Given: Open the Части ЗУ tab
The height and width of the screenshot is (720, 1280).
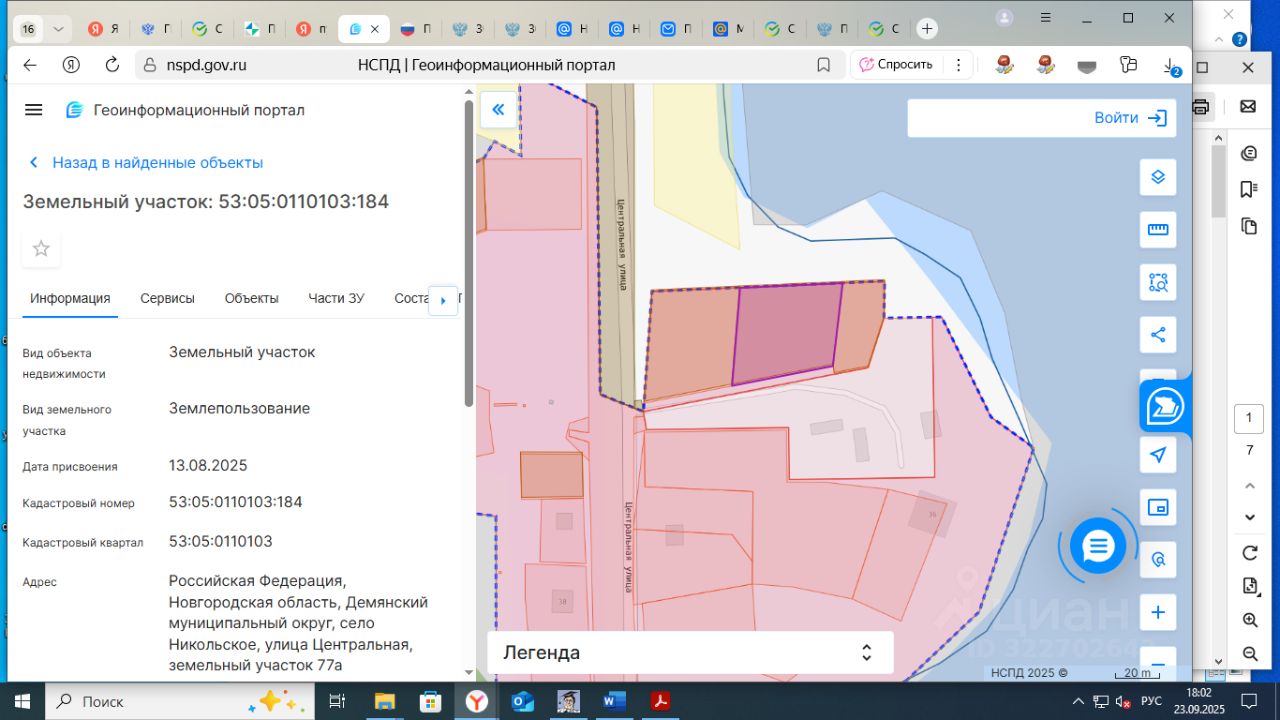Looking at the screenshot, I should tap(336, 298).
